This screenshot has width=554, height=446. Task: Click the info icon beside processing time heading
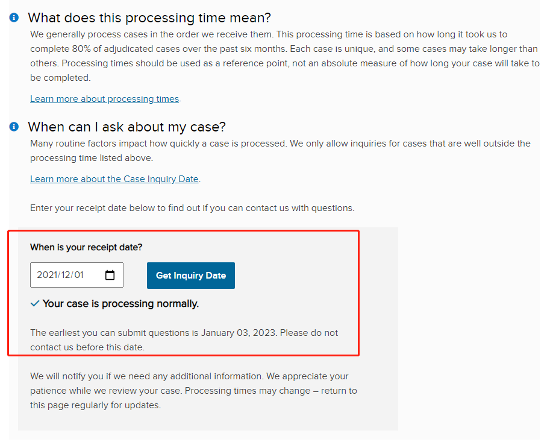pyautogui.click(x=14, y=17)
